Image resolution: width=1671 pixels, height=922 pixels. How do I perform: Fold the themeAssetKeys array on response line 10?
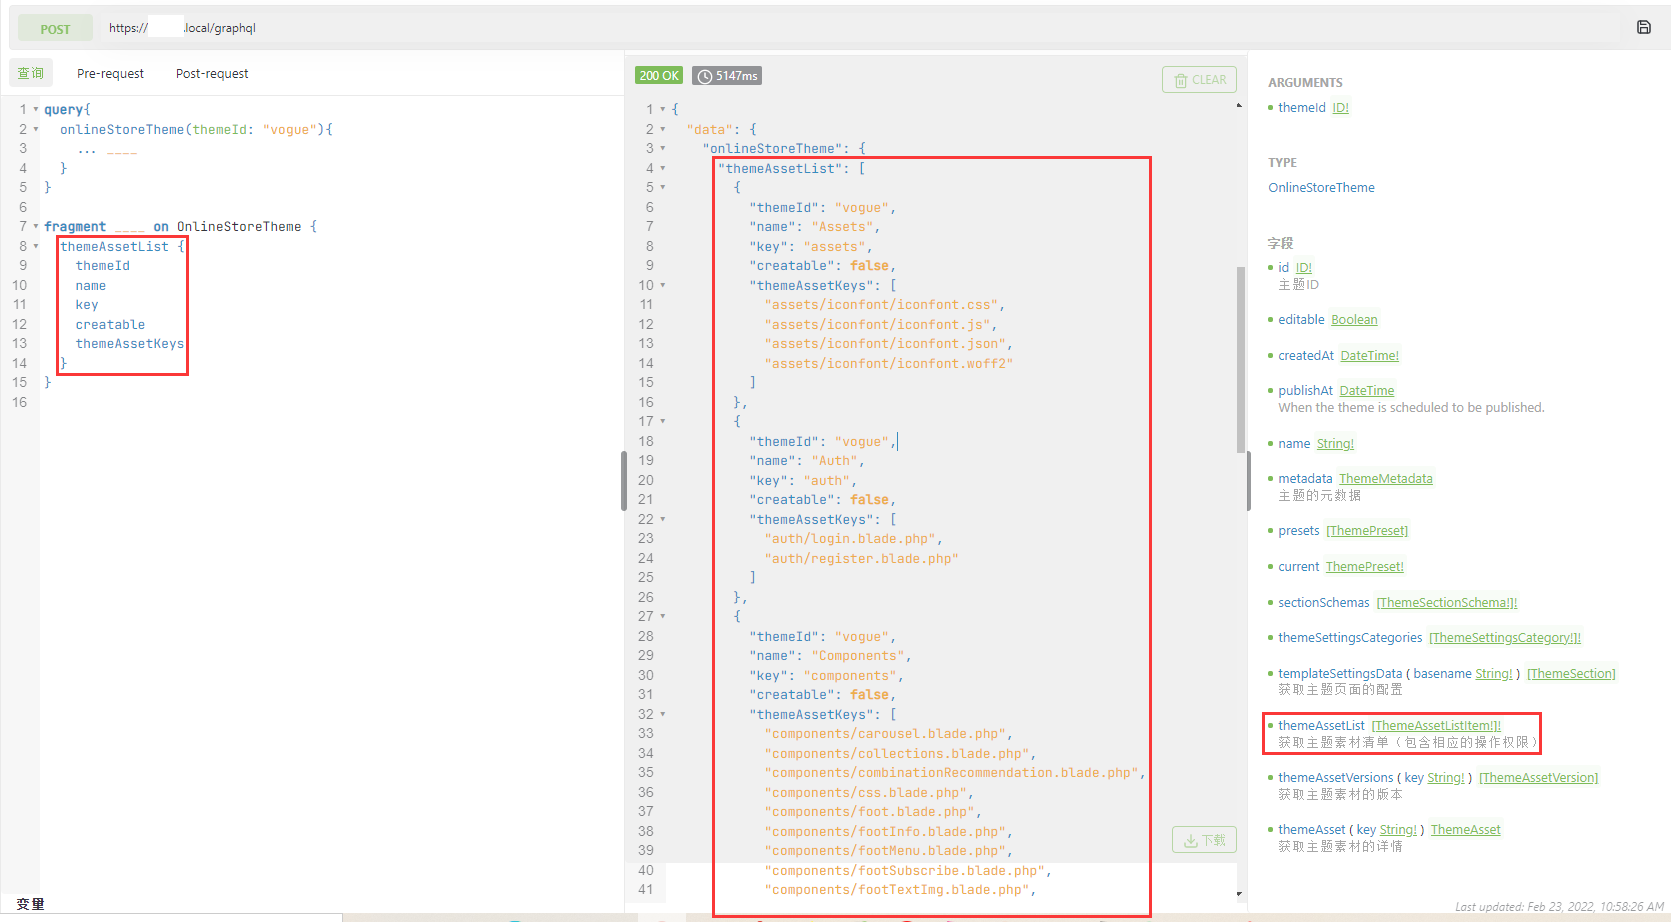click(x=662, y=286)
